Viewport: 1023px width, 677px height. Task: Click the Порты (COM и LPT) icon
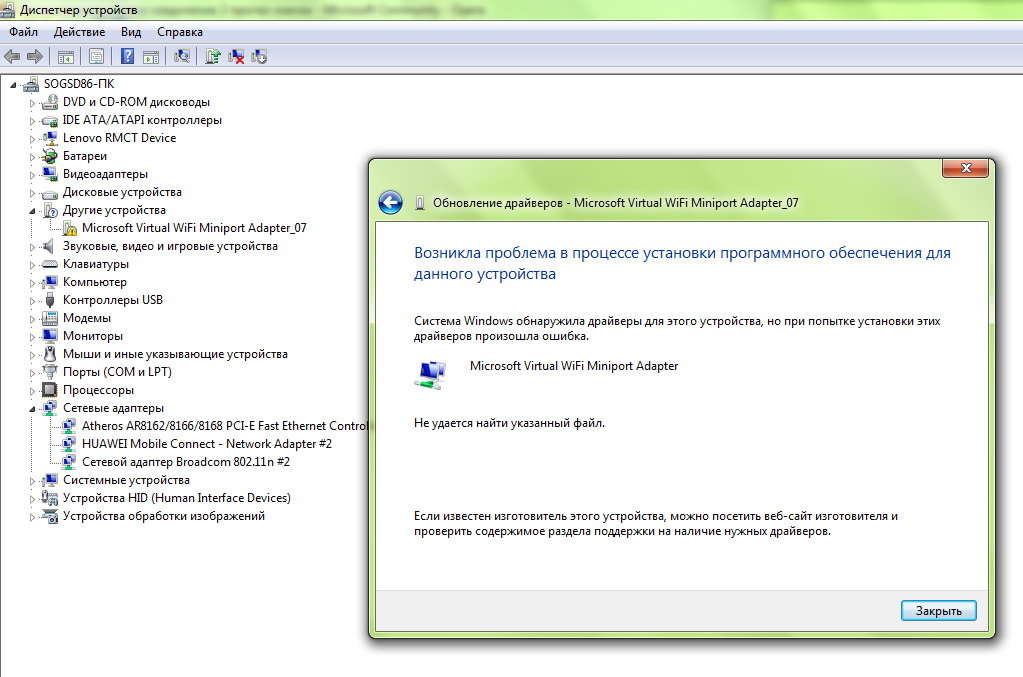click(x=50, y=372)
